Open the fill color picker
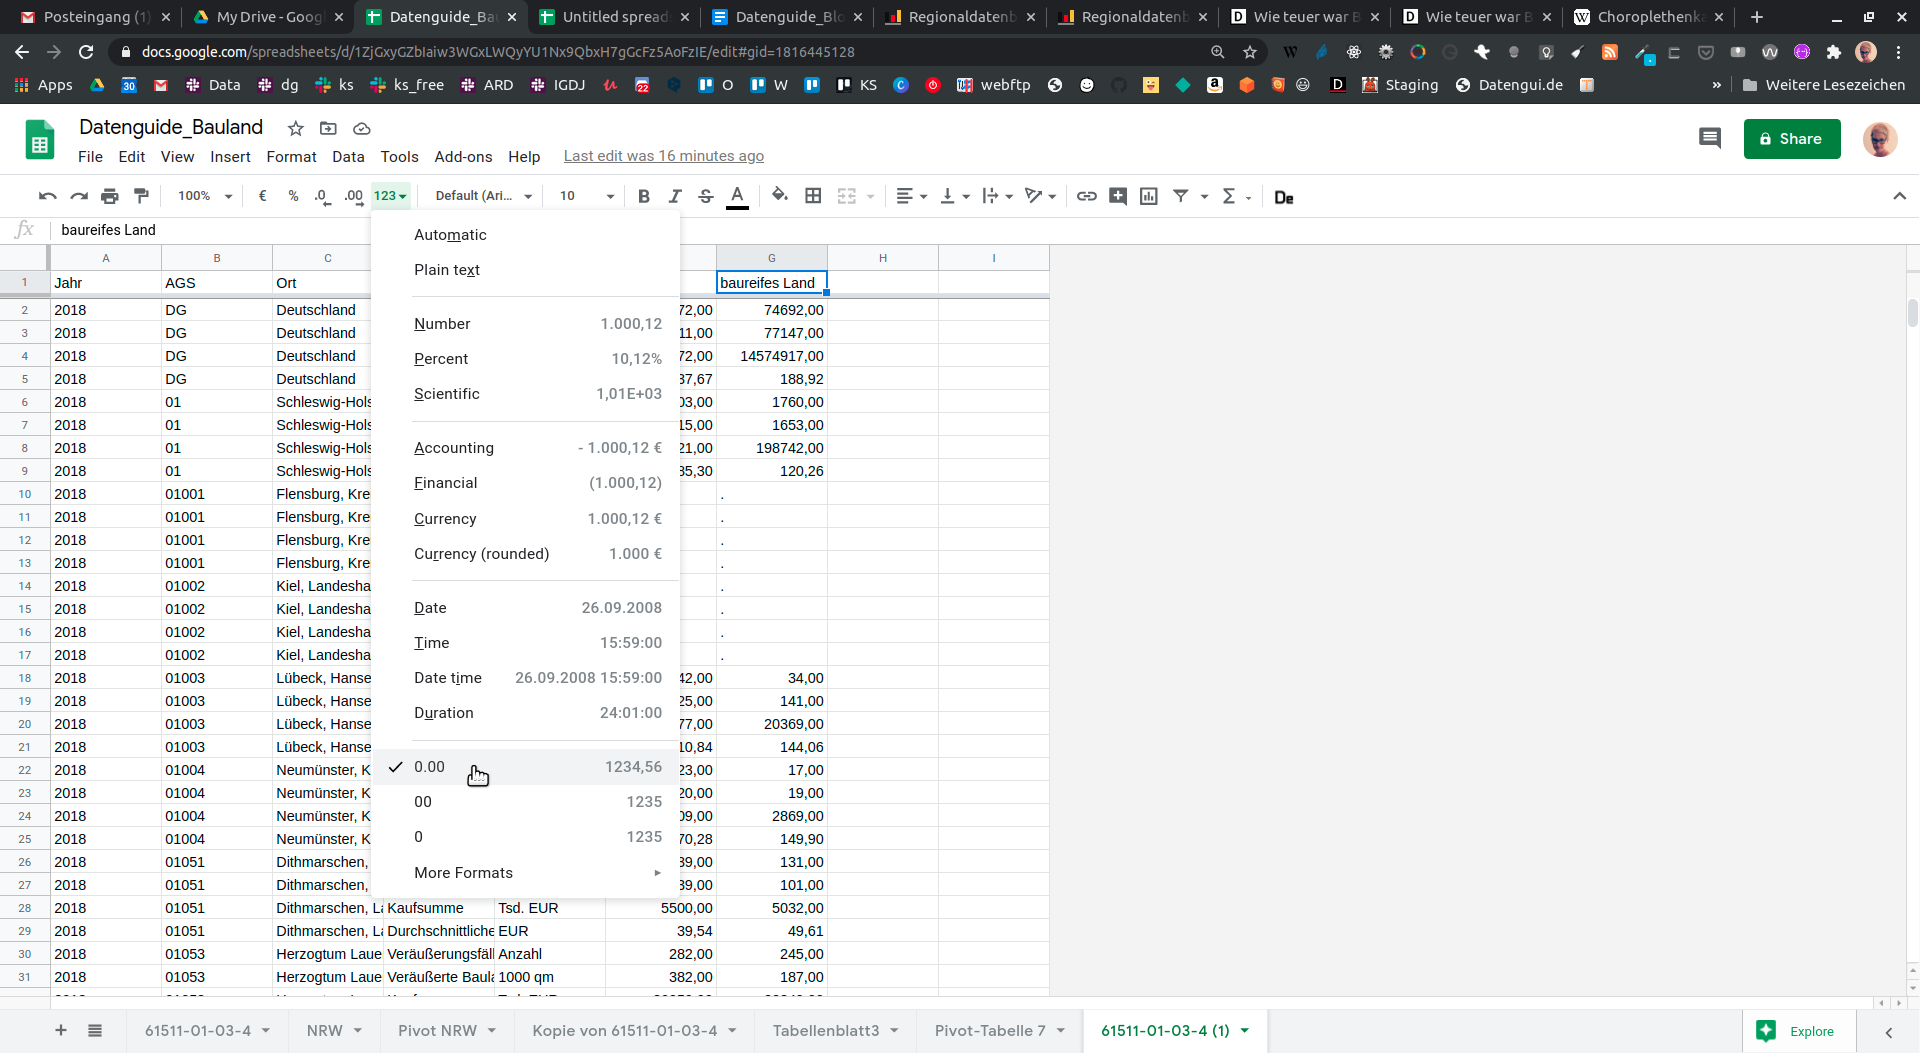1920x1053 pixels. (780, 197)
